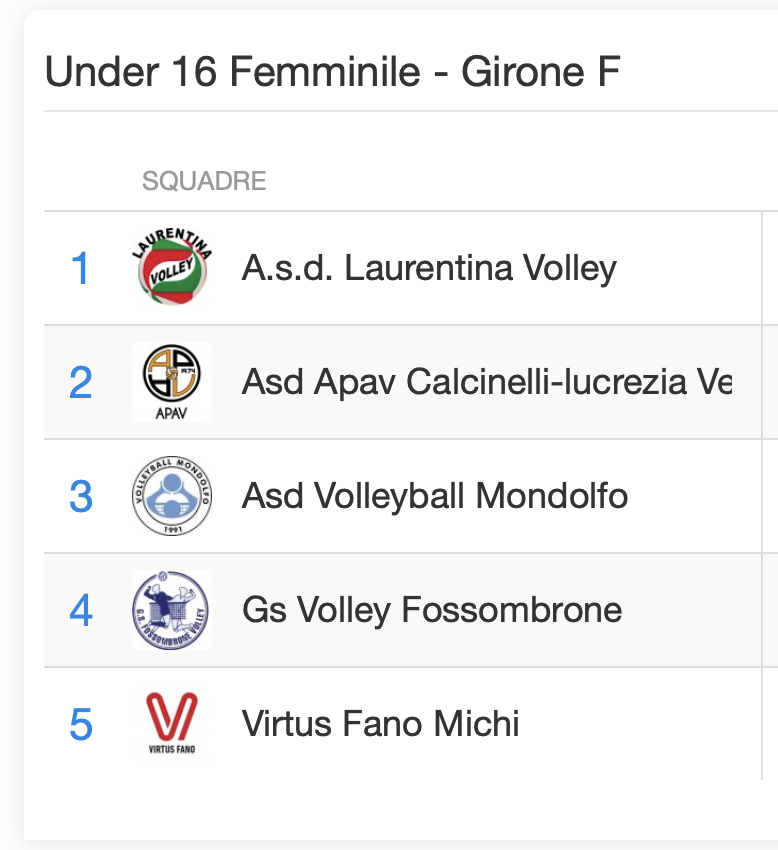Image resolution: width=778 pixels, height=850 pixels.
Task: Open the Gs Volley Fossombrone team link
Action: (432, 610)
